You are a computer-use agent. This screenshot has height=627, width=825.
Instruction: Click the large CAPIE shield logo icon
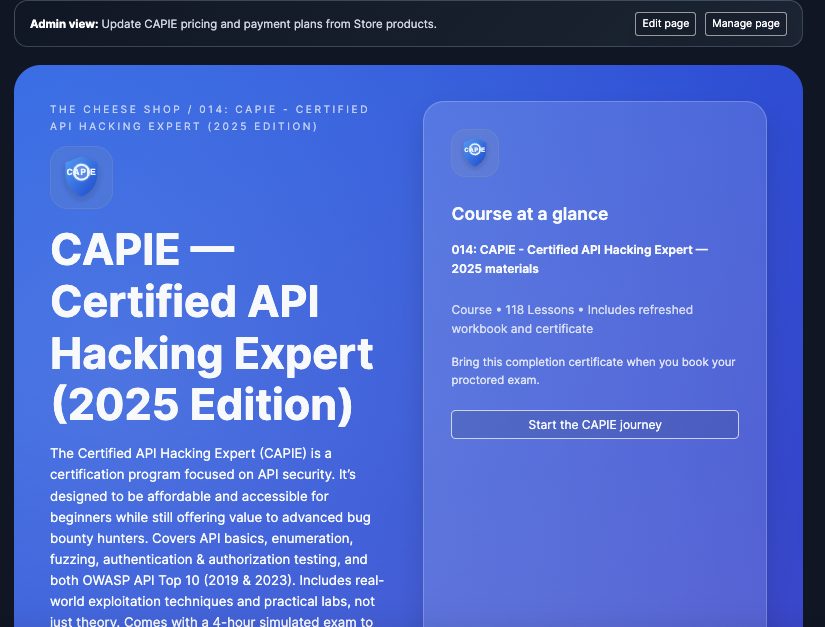tap(82, 177)
